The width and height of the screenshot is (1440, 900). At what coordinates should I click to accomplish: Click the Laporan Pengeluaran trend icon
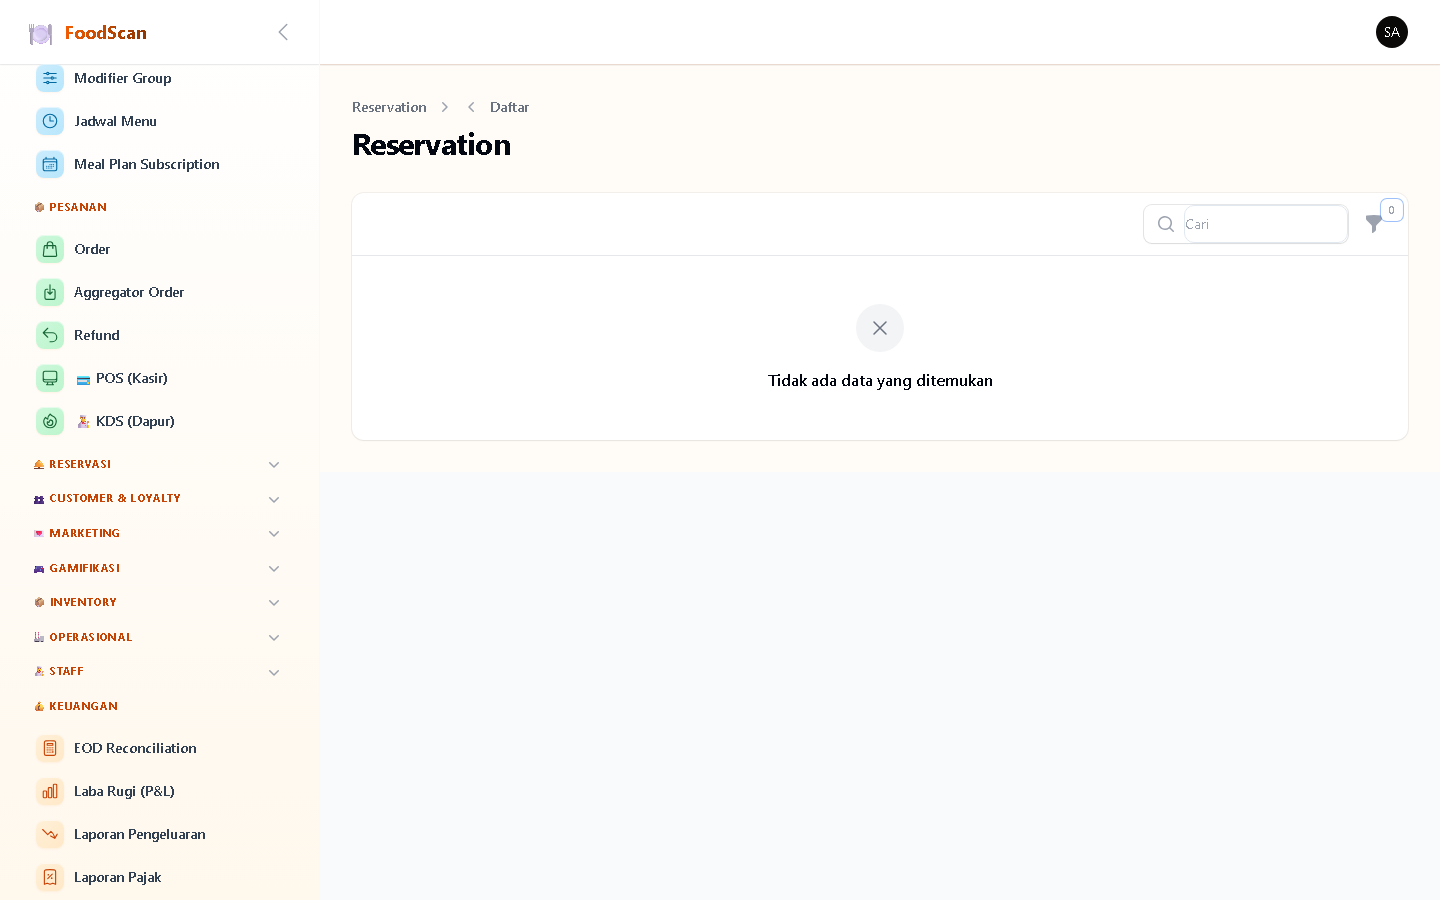(x=50, y=834)
